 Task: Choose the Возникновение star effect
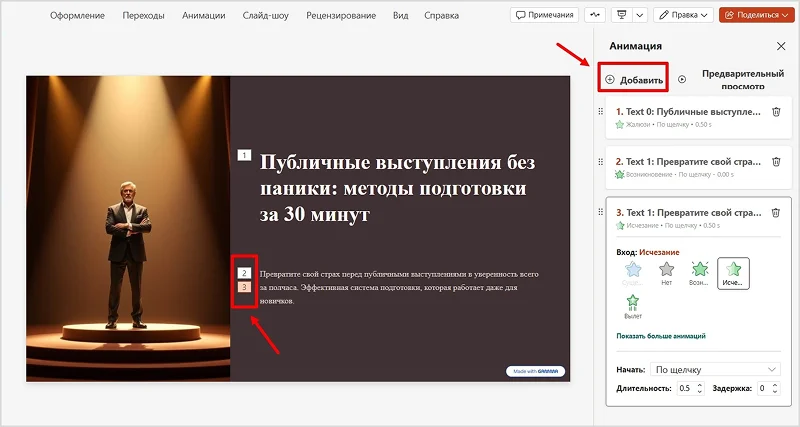699,273
